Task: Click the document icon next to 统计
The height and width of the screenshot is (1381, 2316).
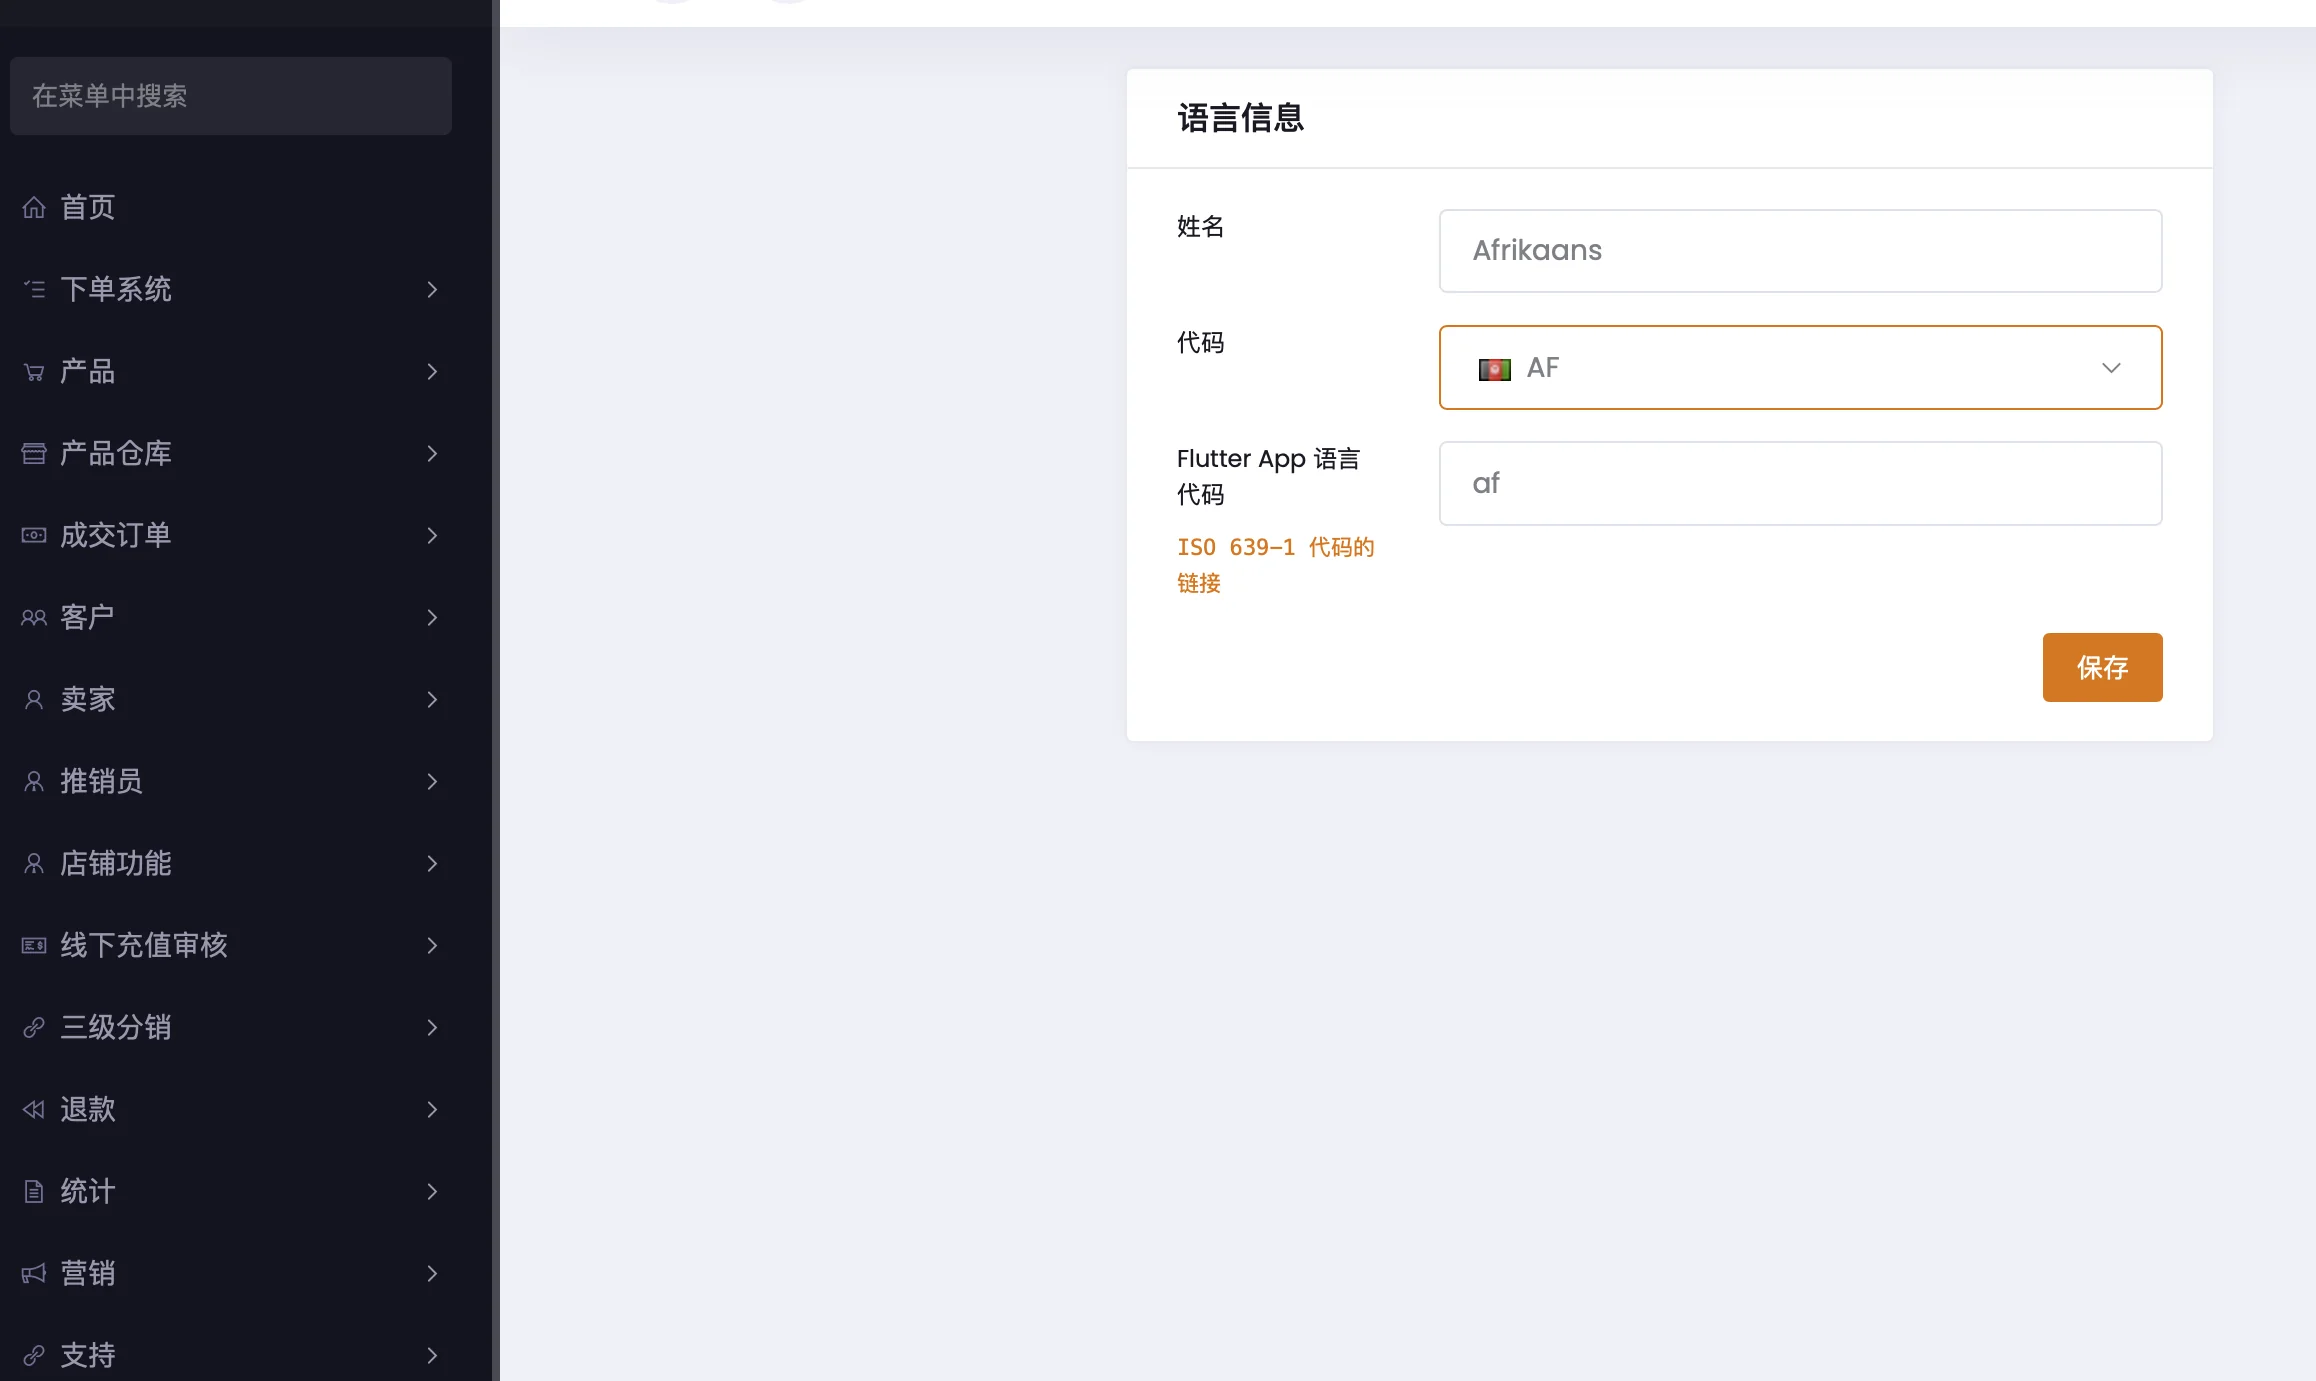Action: pos(34,1191)
